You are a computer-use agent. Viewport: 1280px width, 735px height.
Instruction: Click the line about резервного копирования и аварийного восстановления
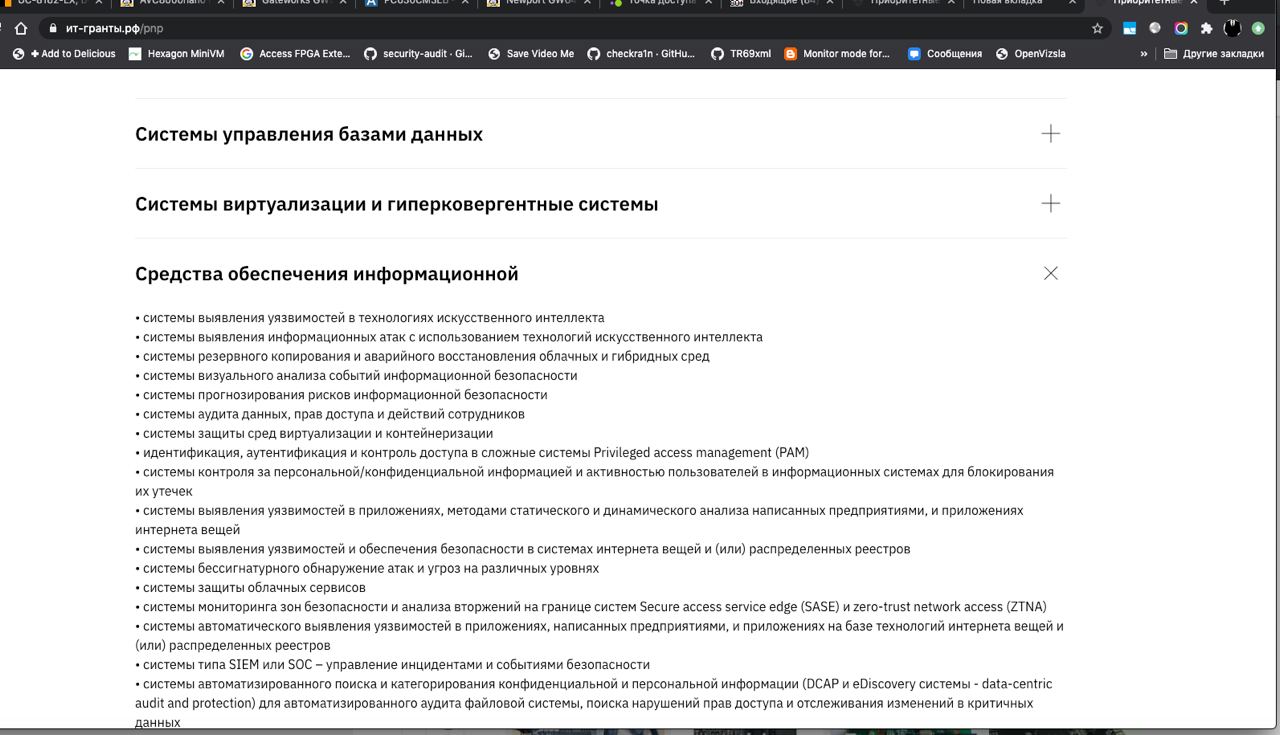point(422,356)
